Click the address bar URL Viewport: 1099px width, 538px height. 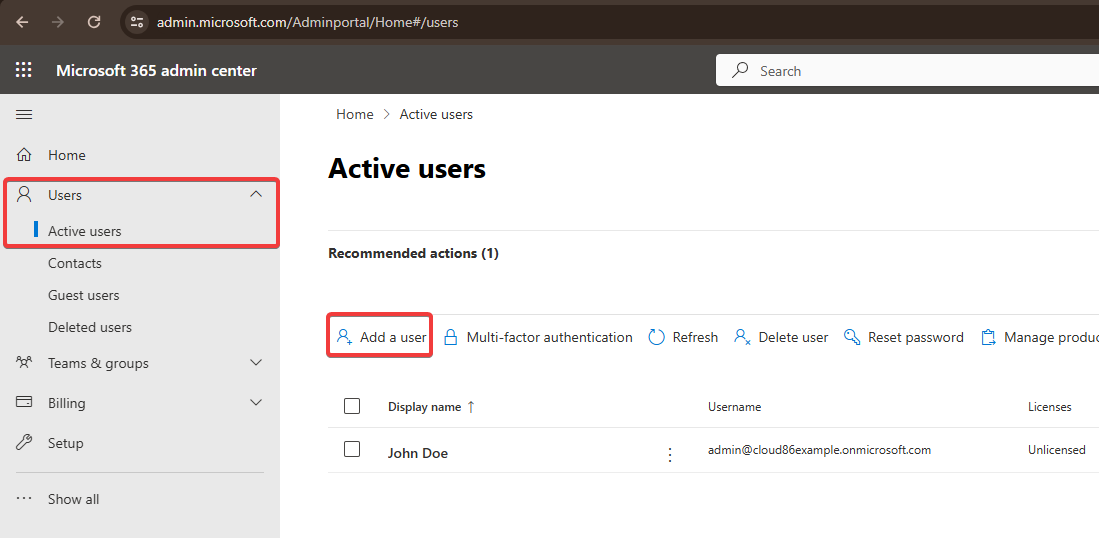pyautogui.click(x=307, y=22)
